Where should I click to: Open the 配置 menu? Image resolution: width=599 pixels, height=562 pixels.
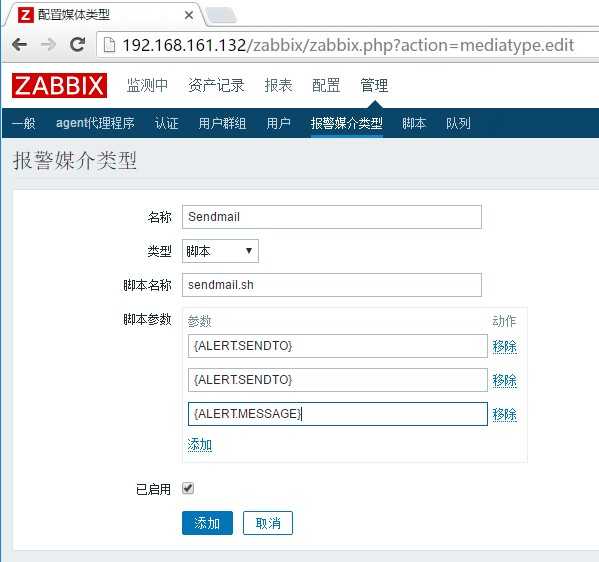point(326,85)
